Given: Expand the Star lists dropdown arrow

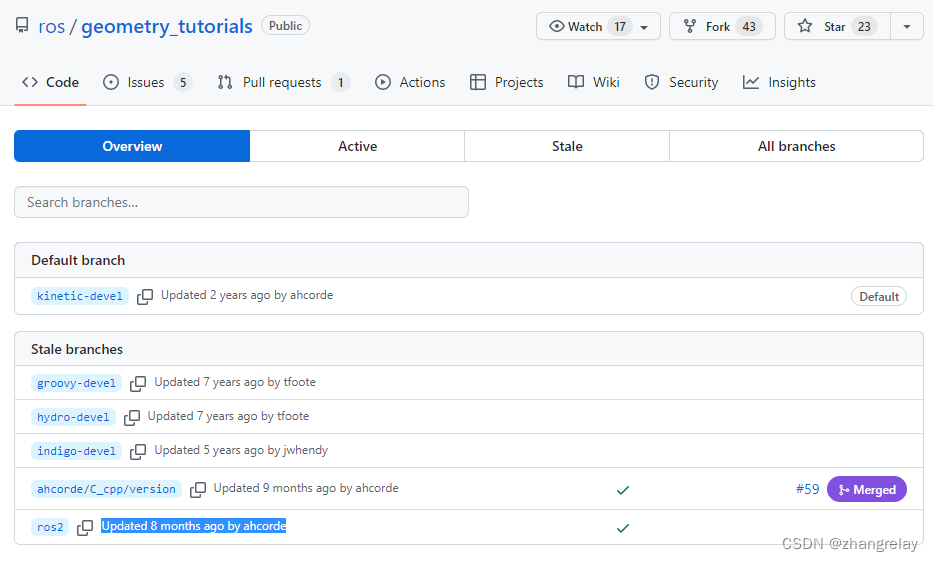Looking at the screenshot, I should click(907, 26).
